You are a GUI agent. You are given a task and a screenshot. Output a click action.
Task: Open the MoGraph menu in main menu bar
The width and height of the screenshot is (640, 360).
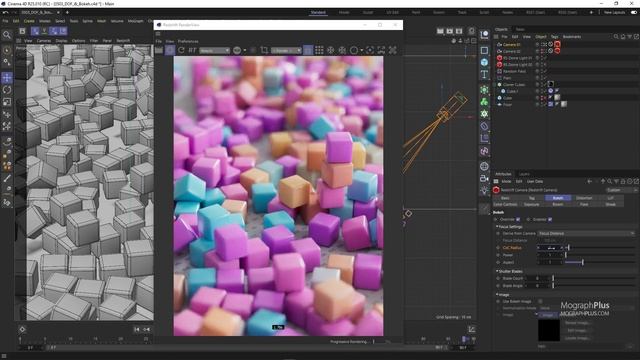click(136, 21)
